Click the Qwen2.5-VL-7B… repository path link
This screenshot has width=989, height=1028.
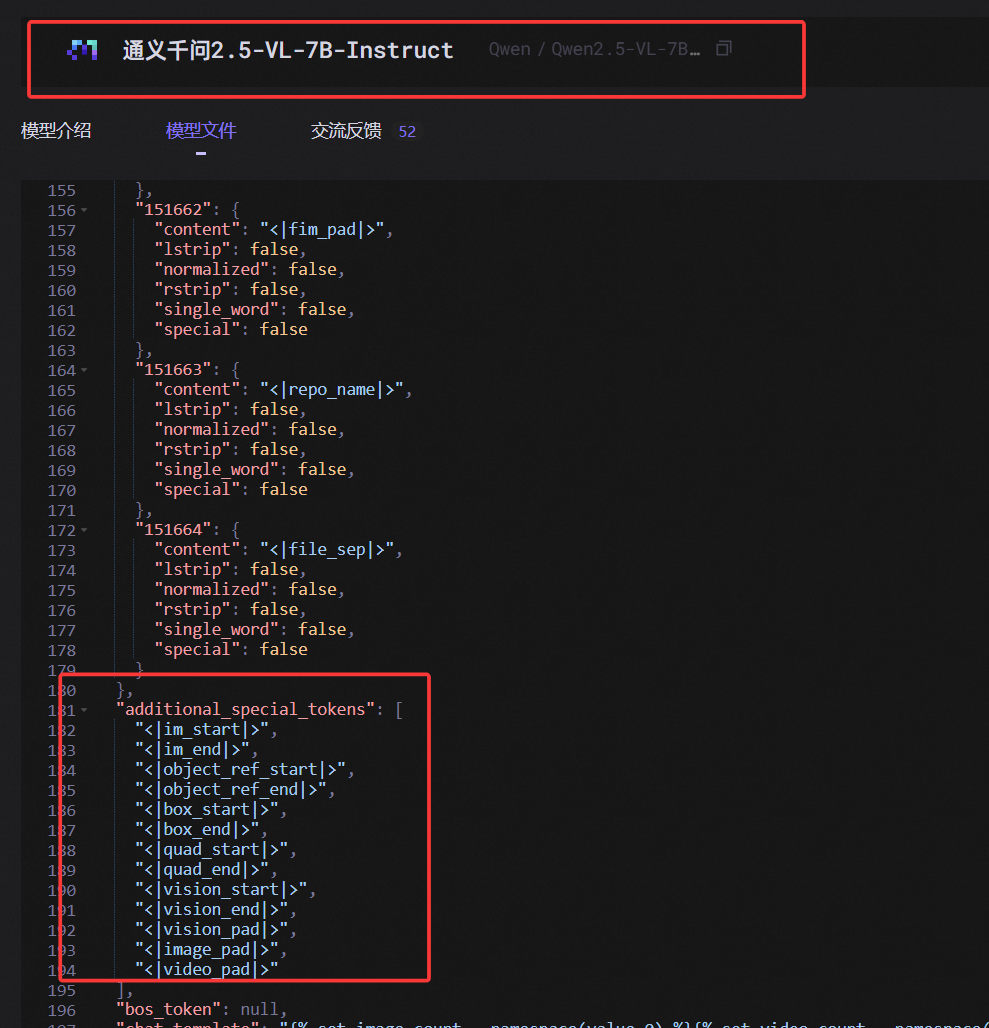coord(626,50)
